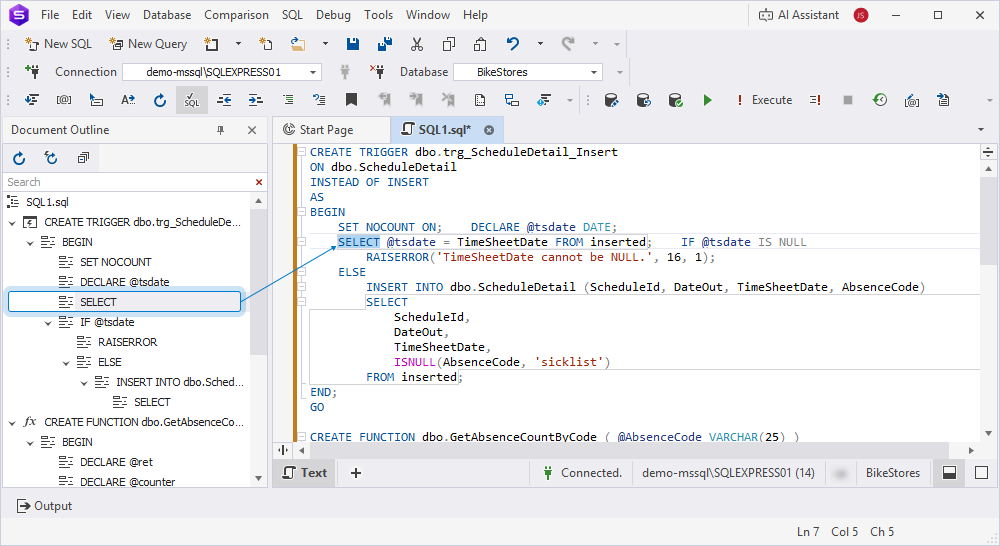Click the plus button next to Text
1000x546 pixels.
[x=356, y=473]
